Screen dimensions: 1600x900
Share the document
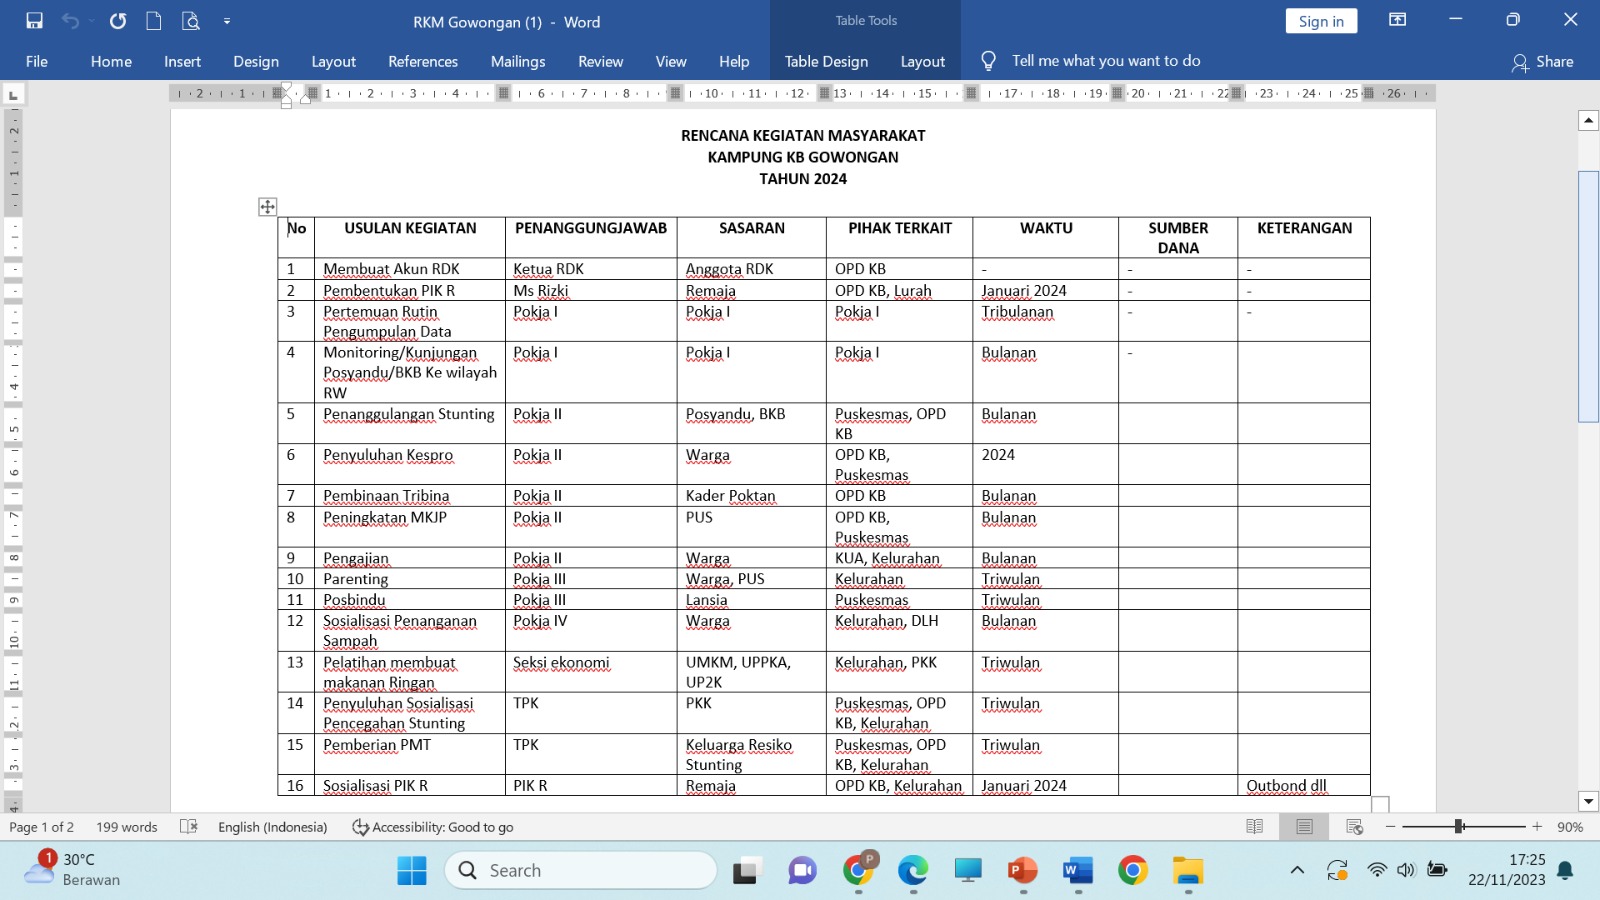coord(1543,62)
